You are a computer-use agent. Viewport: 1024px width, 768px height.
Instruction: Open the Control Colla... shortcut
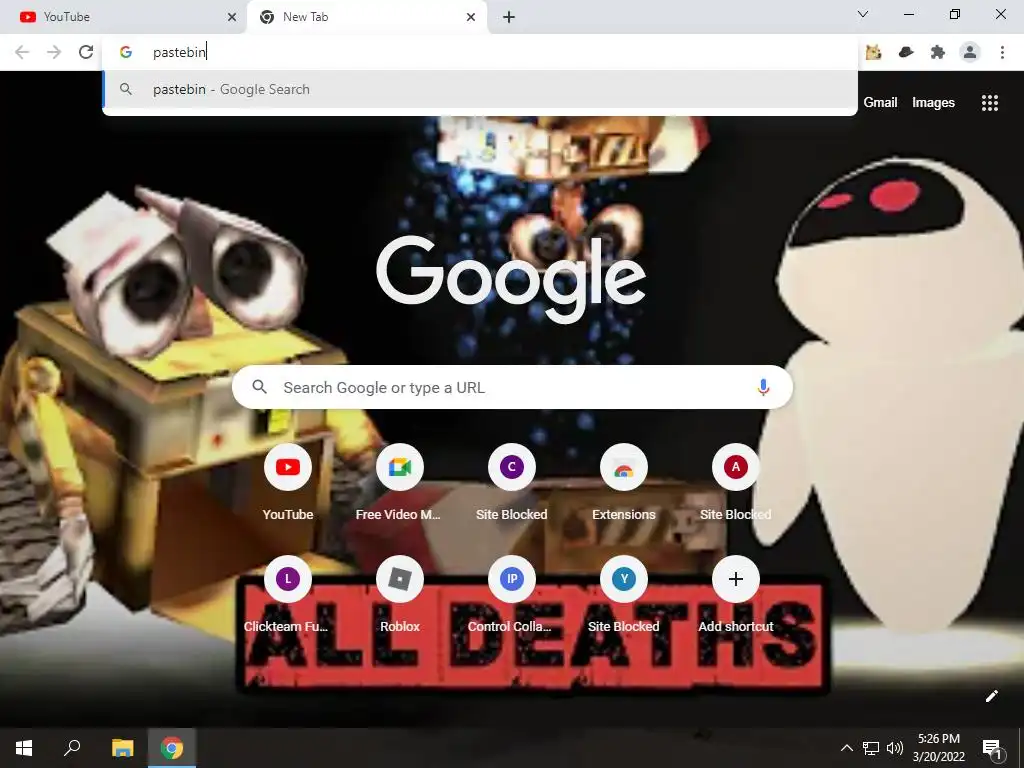pyautogui.click(x=512, y=595)
